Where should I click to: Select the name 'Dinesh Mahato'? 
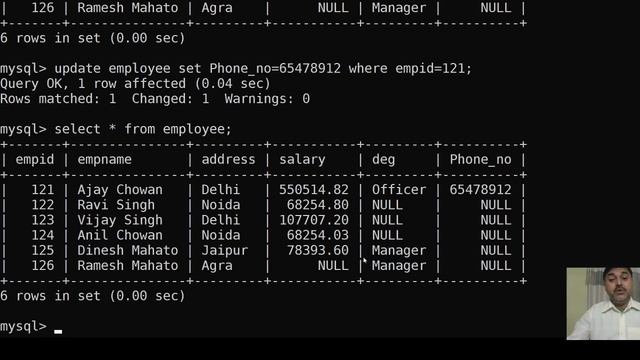coord(128,250)
